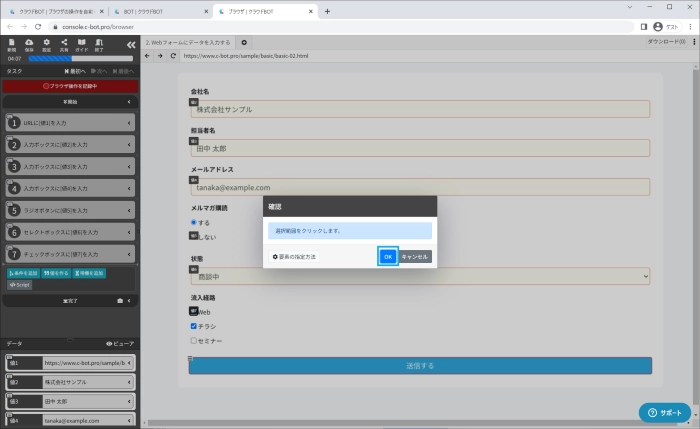Click OK in the confirmation dialog

388,257
